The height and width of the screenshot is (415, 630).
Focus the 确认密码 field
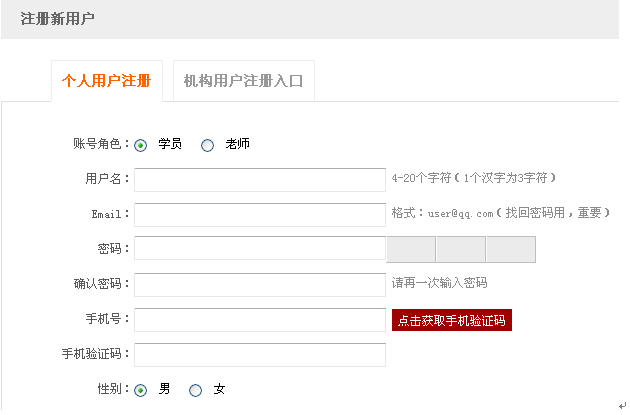tap(259, 284)
